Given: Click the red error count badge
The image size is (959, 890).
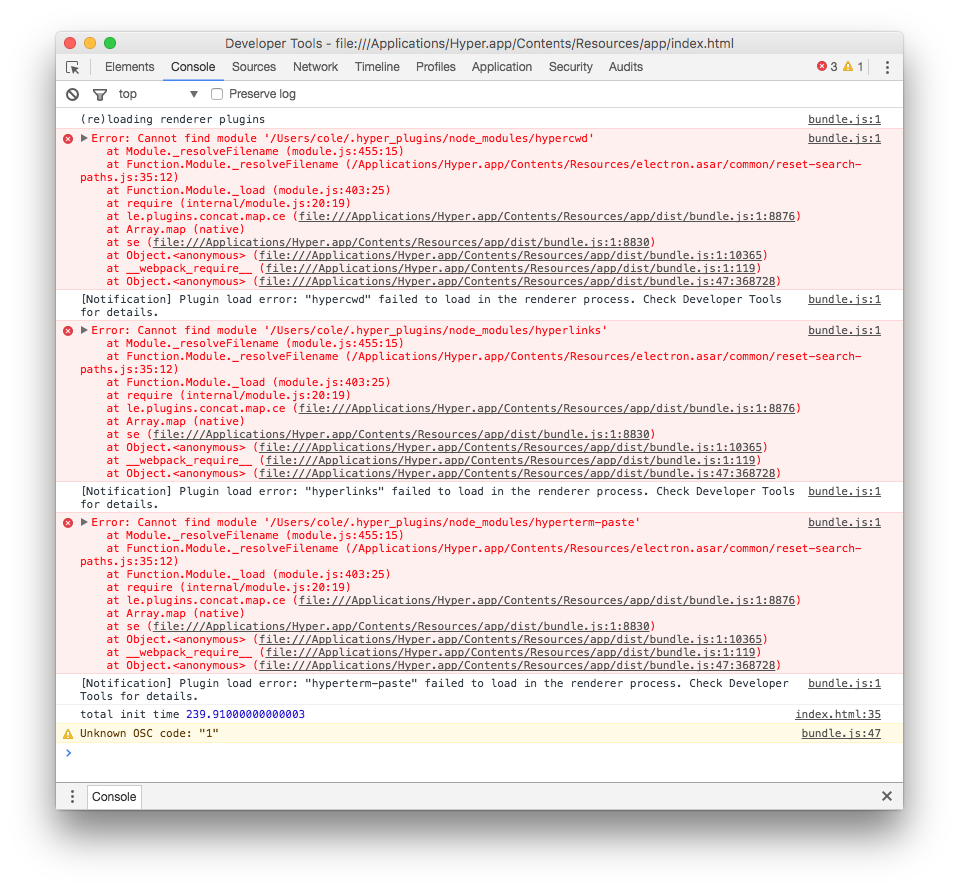Looking at the screenshot, I should pos(826,66).
